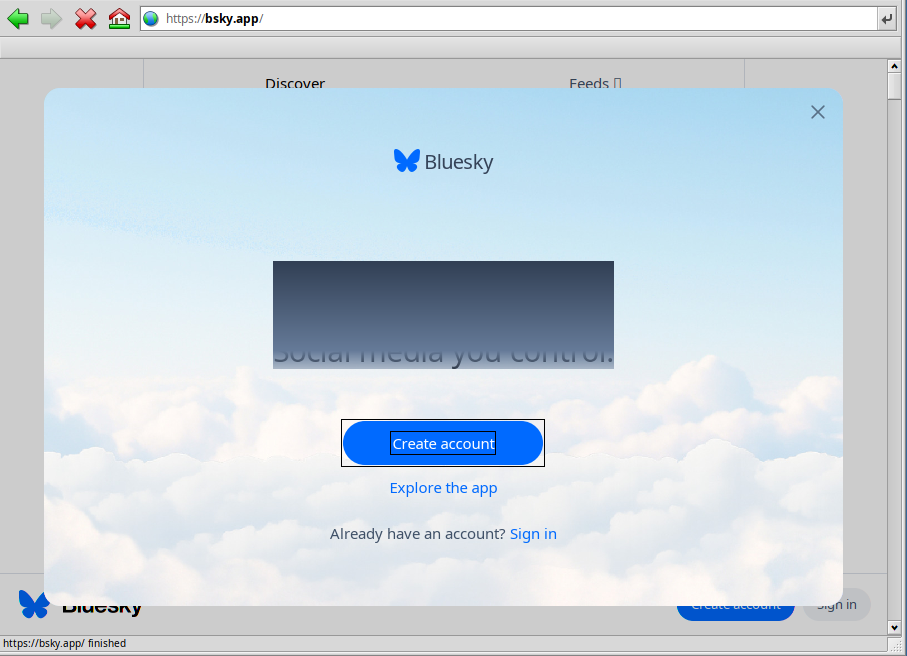Focus the bsky.app URL address field
This screenshot has width=907, height=656.
500,18
